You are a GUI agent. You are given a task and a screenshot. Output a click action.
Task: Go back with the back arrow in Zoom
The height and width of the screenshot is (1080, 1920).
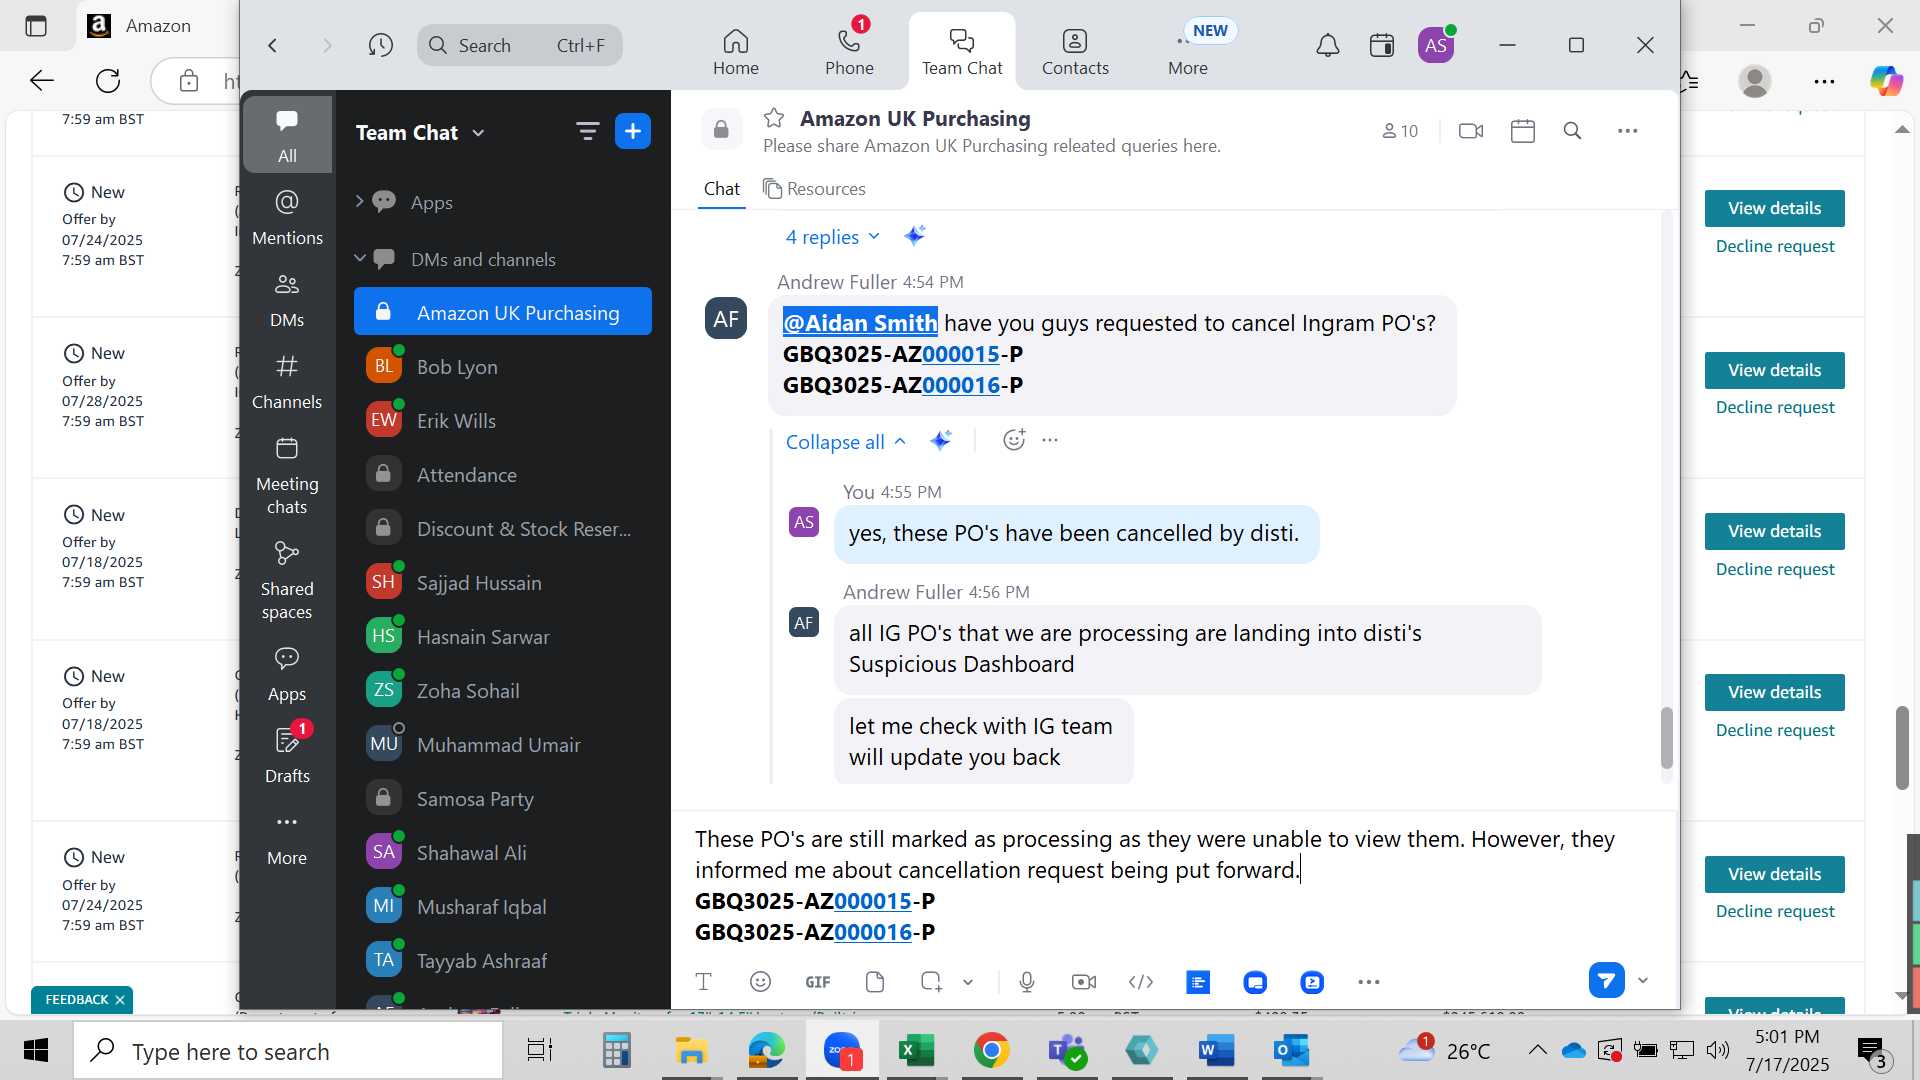tap(272, 45)
